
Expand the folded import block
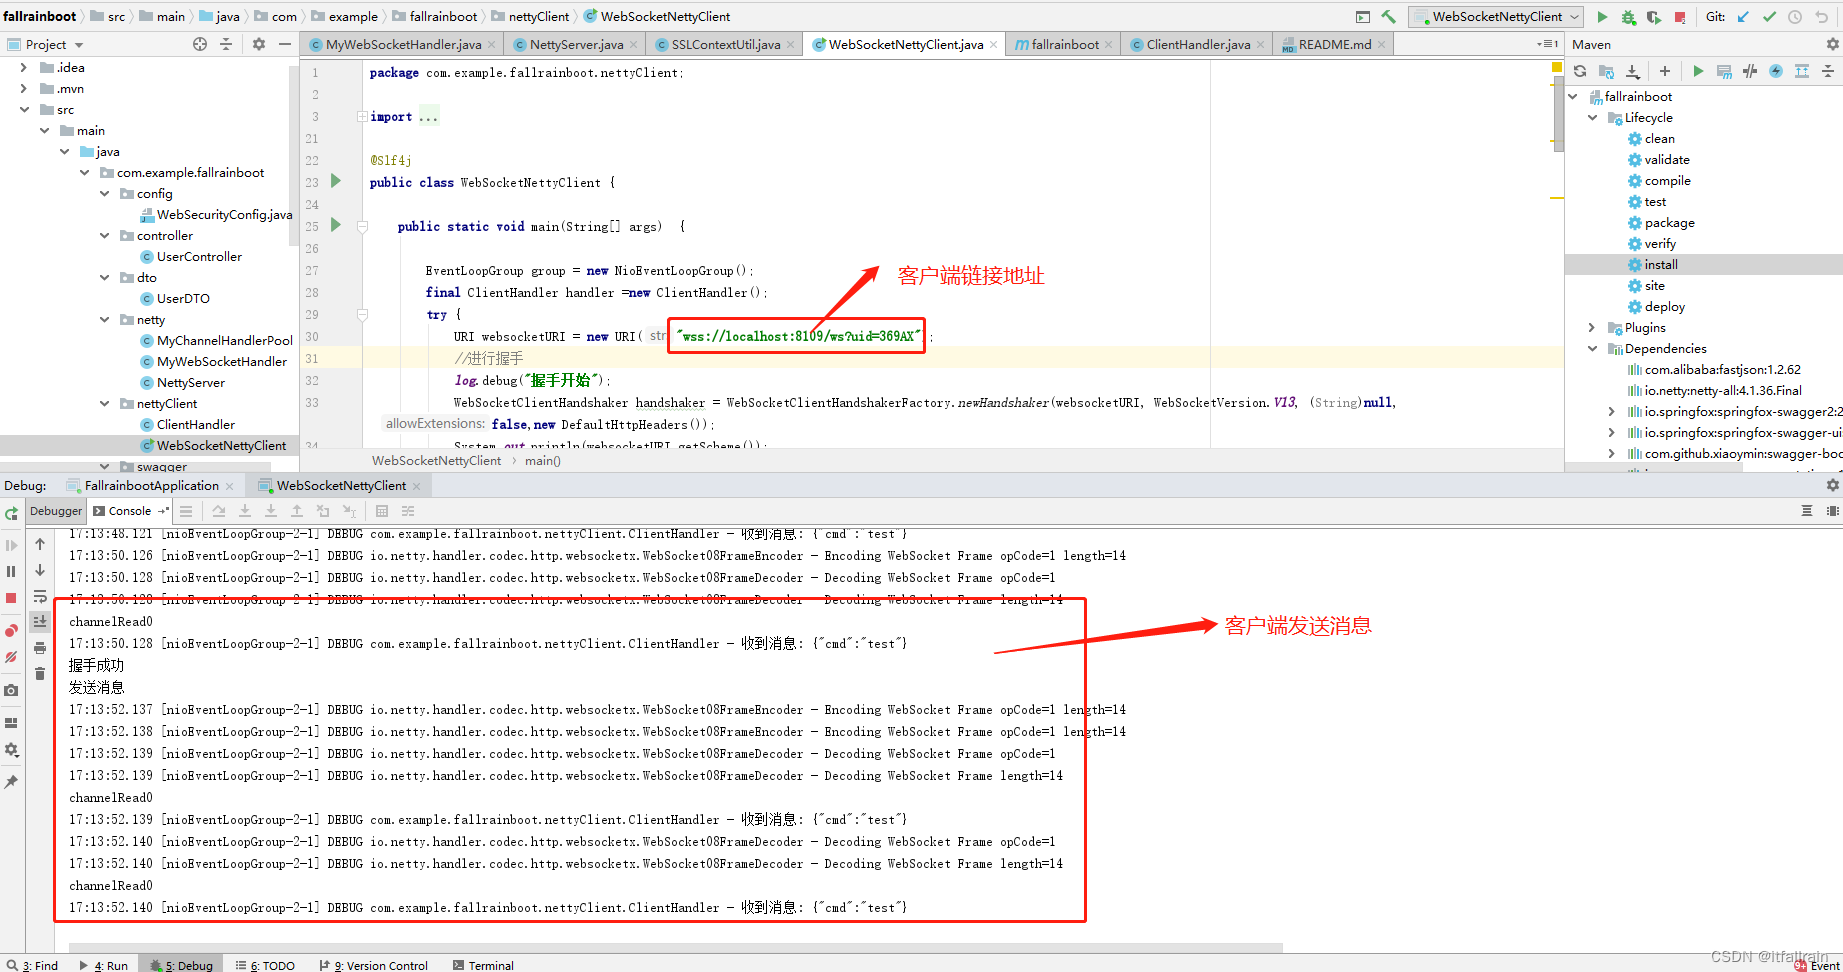pyautogui.click(x=362, y=117)
